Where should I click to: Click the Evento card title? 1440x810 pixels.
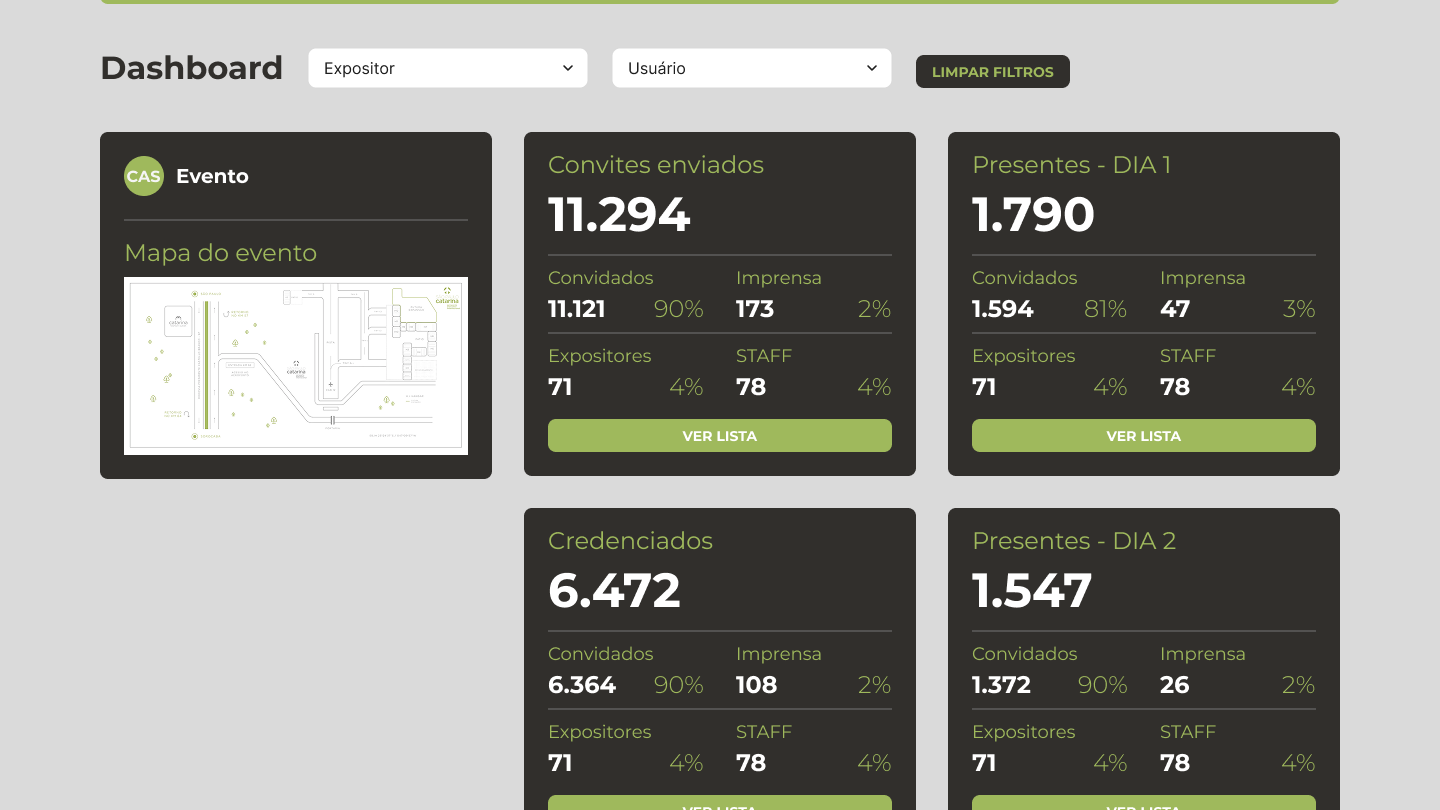(x=212, y=176)
